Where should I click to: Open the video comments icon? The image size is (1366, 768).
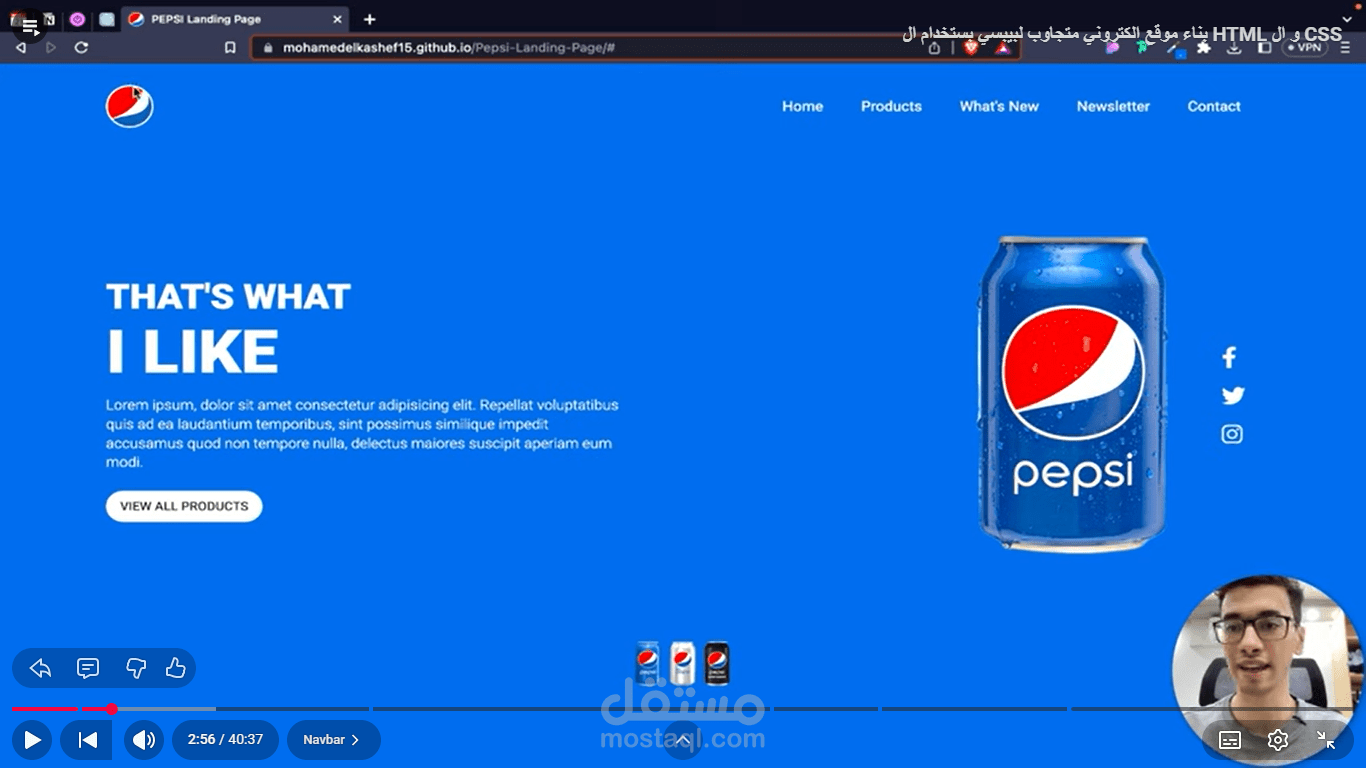[88, 668]
